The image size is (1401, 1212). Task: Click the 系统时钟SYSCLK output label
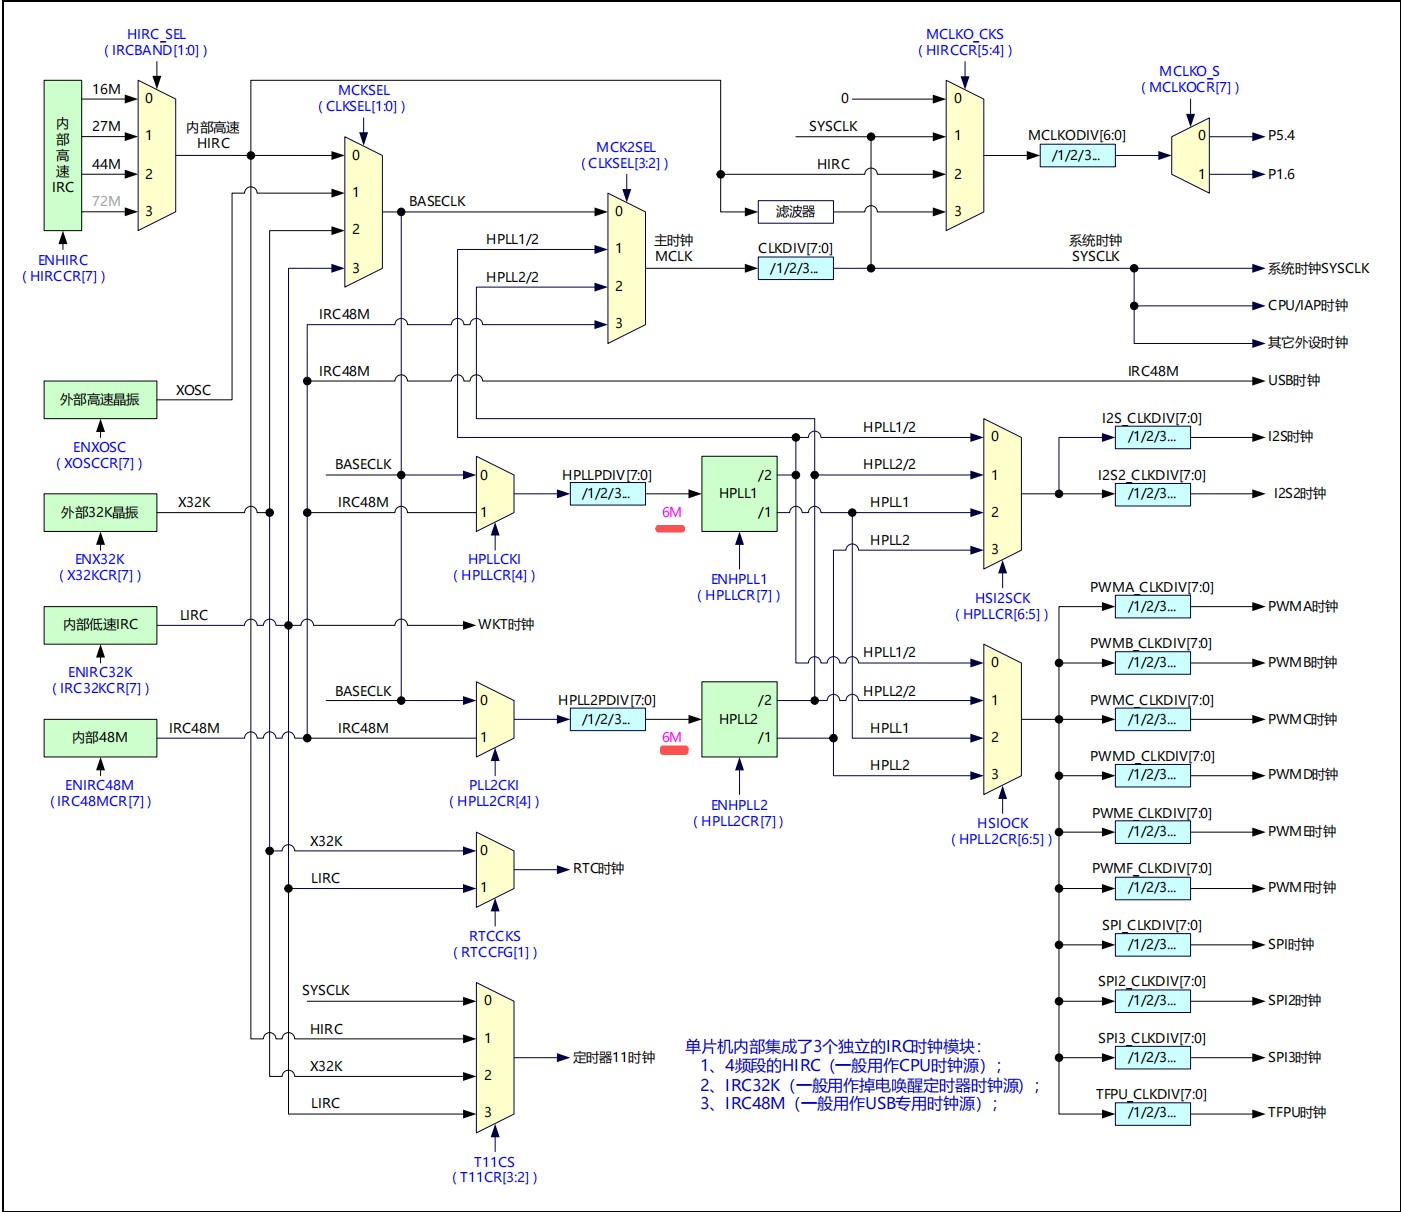coord(1318,268)
